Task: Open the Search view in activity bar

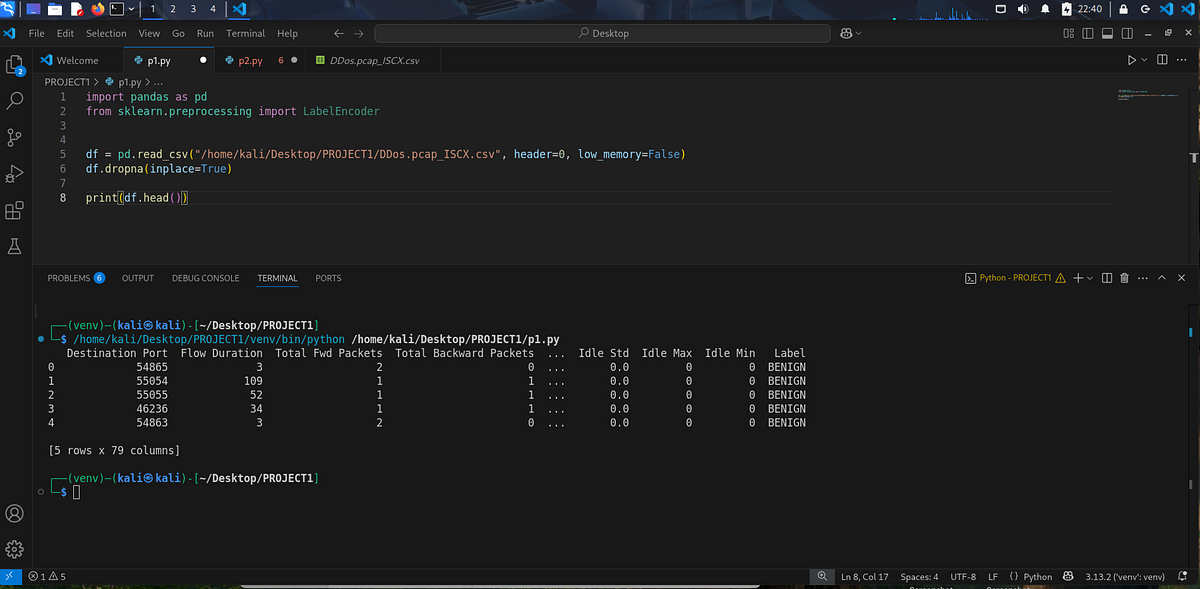Action: click(15, 101)
